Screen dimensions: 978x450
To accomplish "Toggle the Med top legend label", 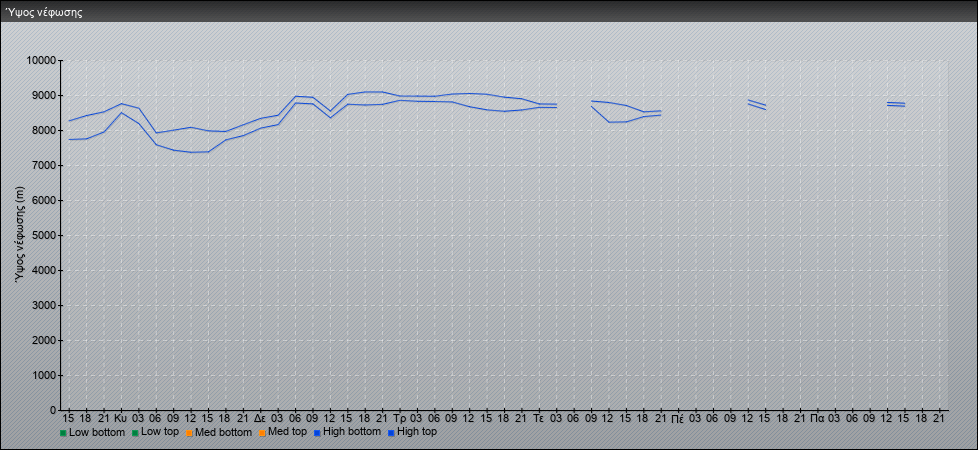I will [287, 432].
